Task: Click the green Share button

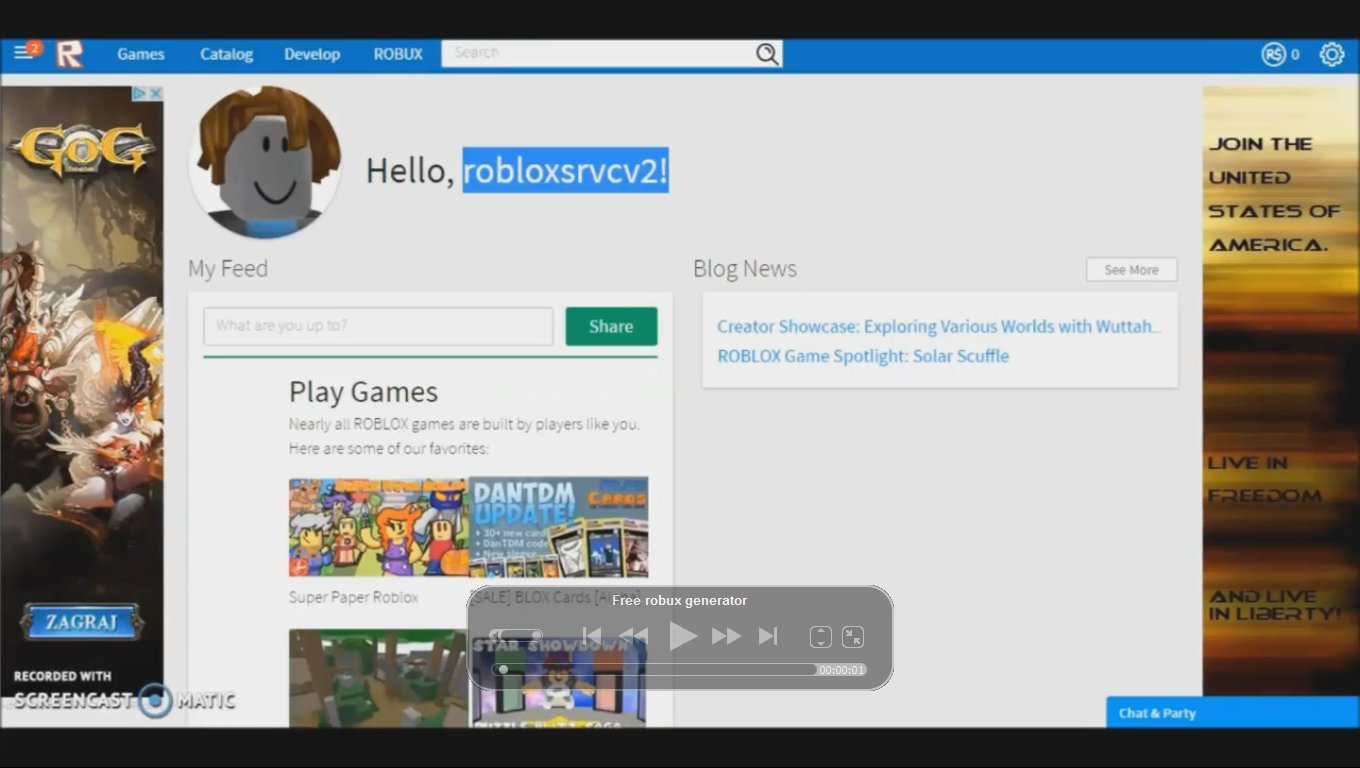Action: [611, 326]
